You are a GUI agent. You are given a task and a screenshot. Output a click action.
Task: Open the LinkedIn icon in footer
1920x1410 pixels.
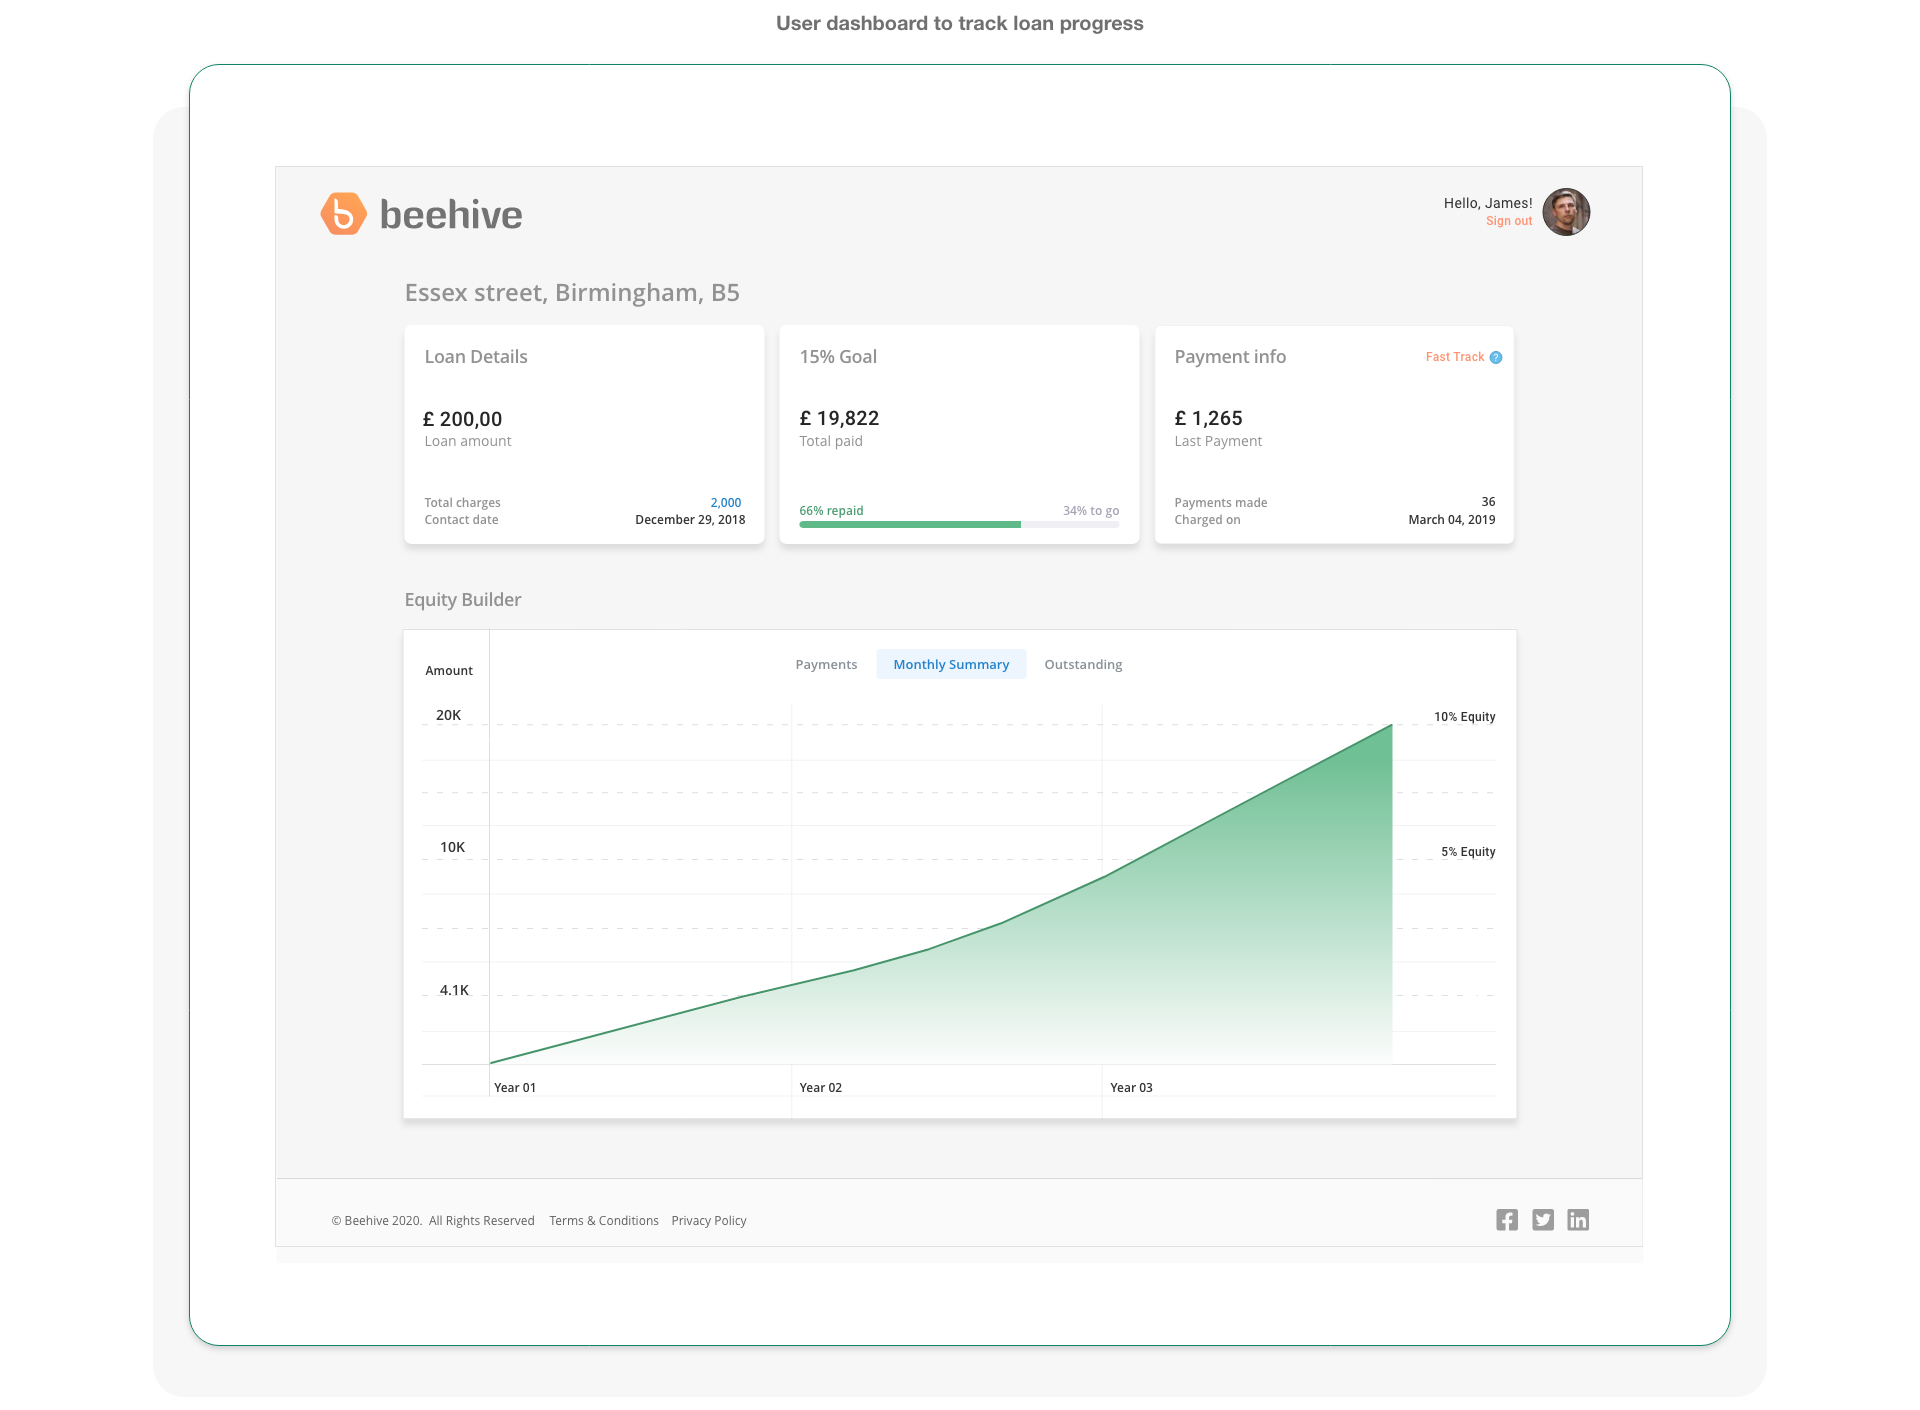click(x=1578, y=1220)
